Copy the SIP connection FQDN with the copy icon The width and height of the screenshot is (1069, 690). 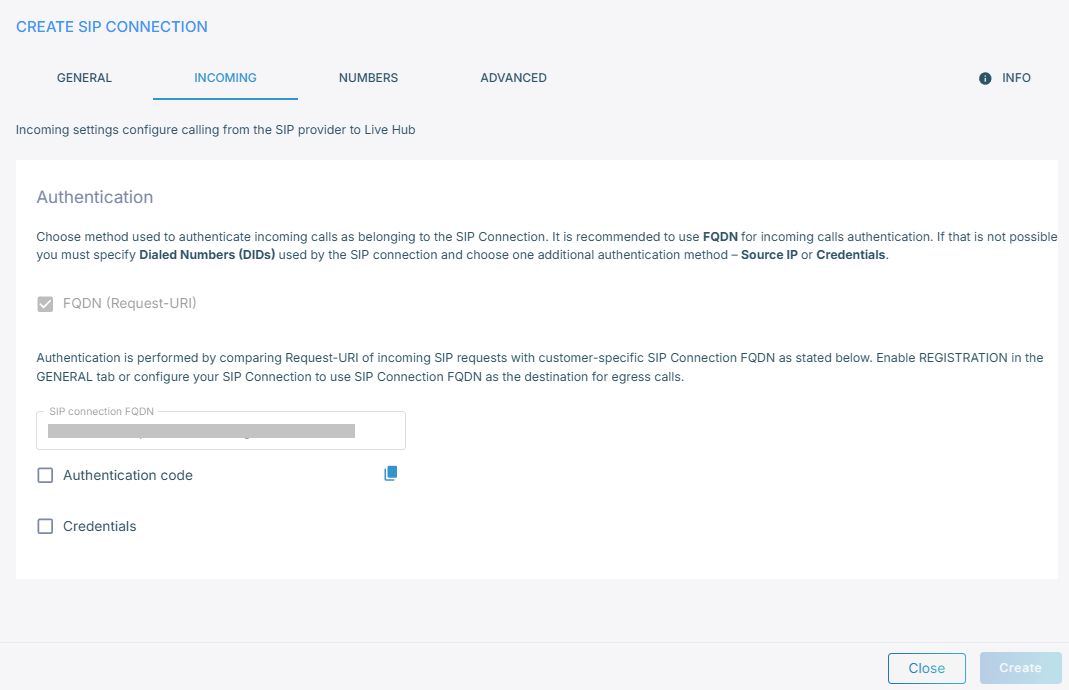pos(391,474)
